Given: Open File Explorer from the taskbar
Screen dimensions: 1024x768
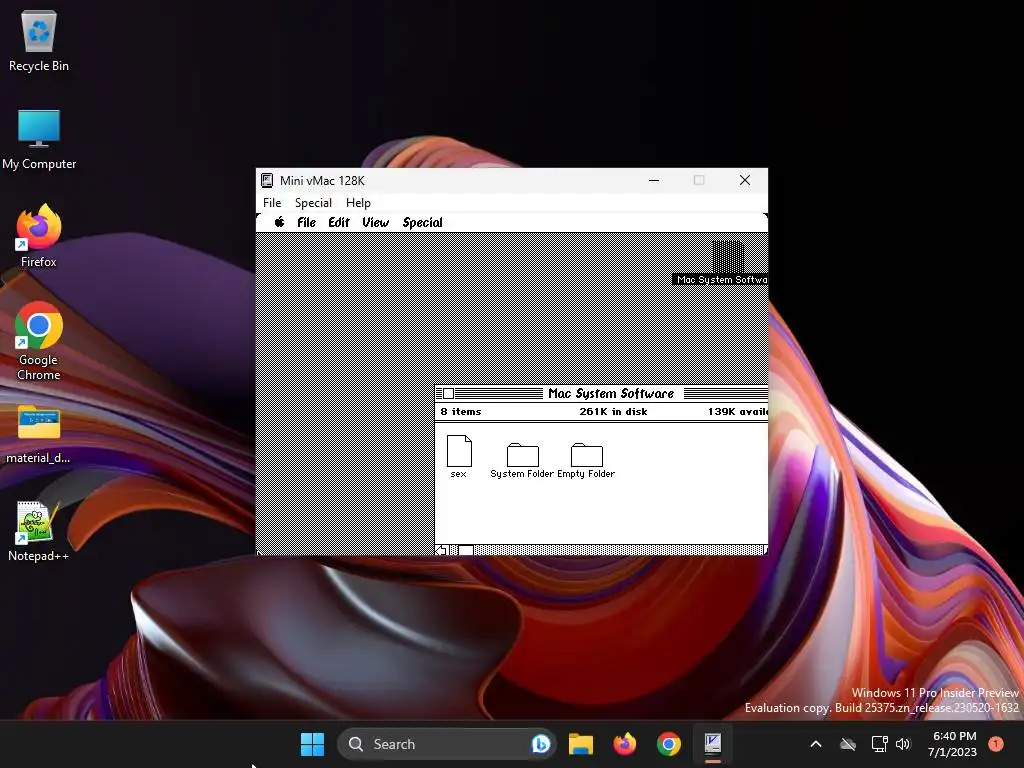Looking at the screenshot, I should pos(581,744).
